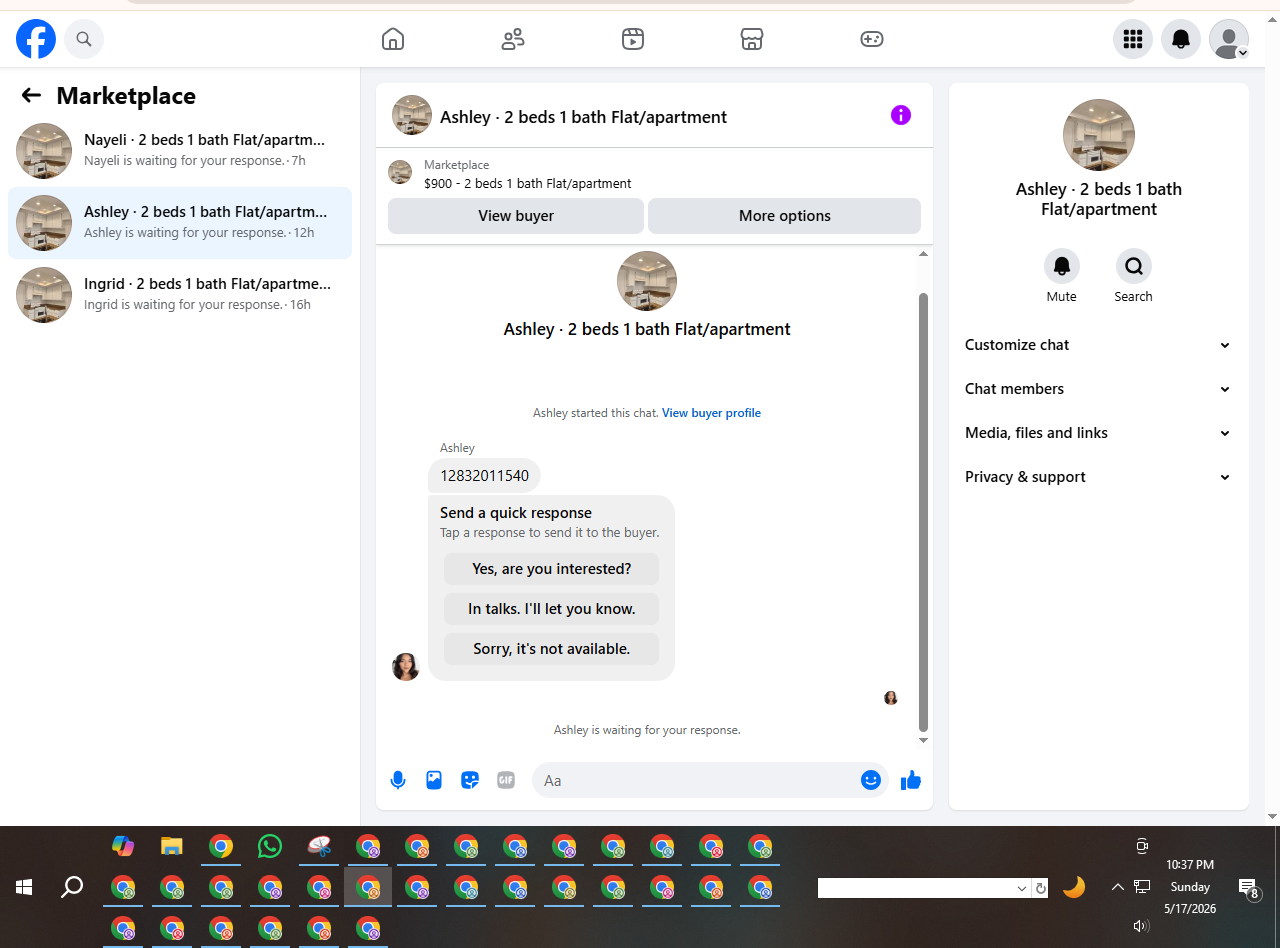Open the taskbar address dropdown arrow
Screen dimensions: 1280x948
(1022, 888)
